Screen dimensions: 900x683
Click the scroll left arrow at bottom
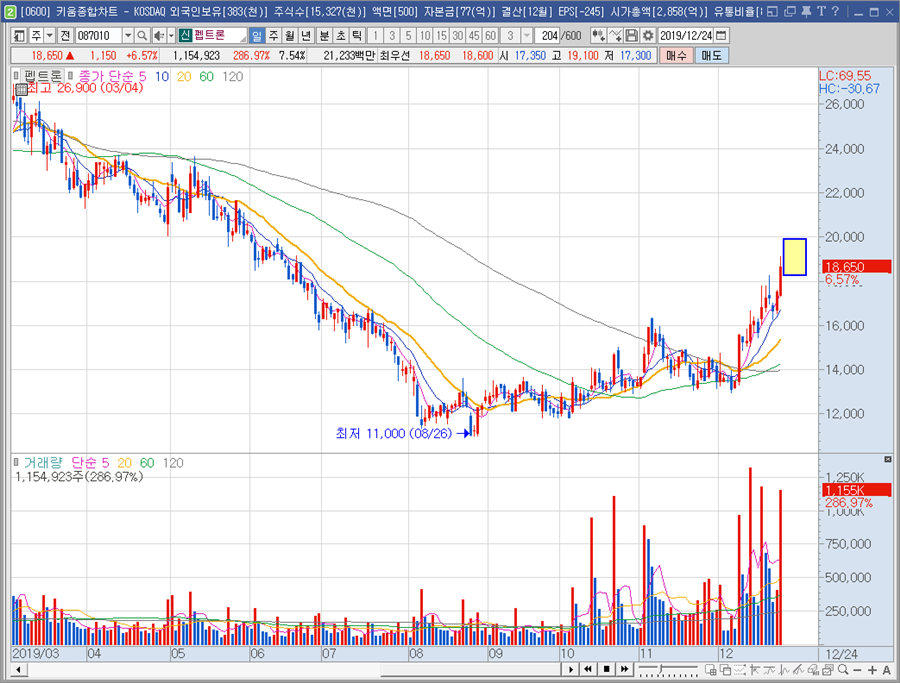tap(19, 669)
